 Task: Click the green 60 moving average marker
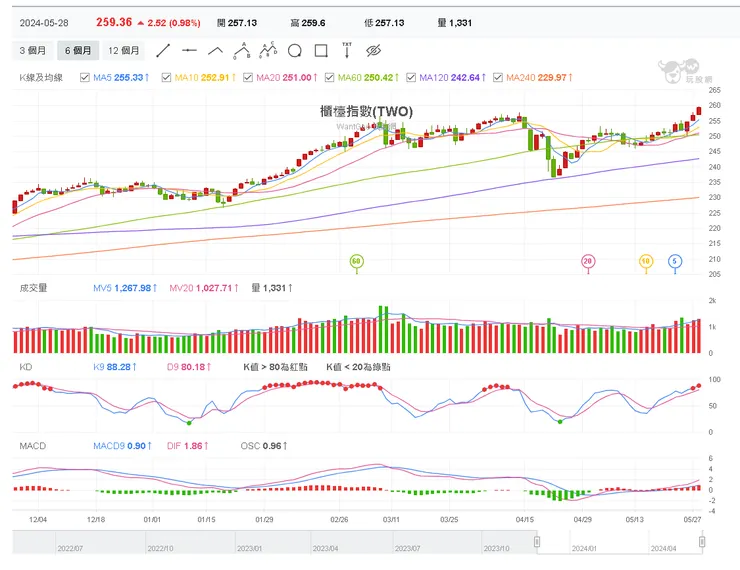[356, 261]
